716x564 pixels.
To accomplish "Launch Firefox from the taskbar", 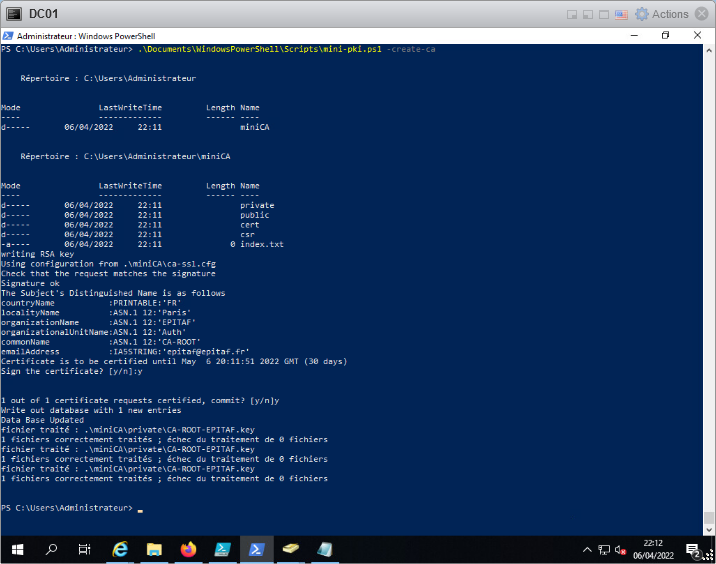I will 188,549.
